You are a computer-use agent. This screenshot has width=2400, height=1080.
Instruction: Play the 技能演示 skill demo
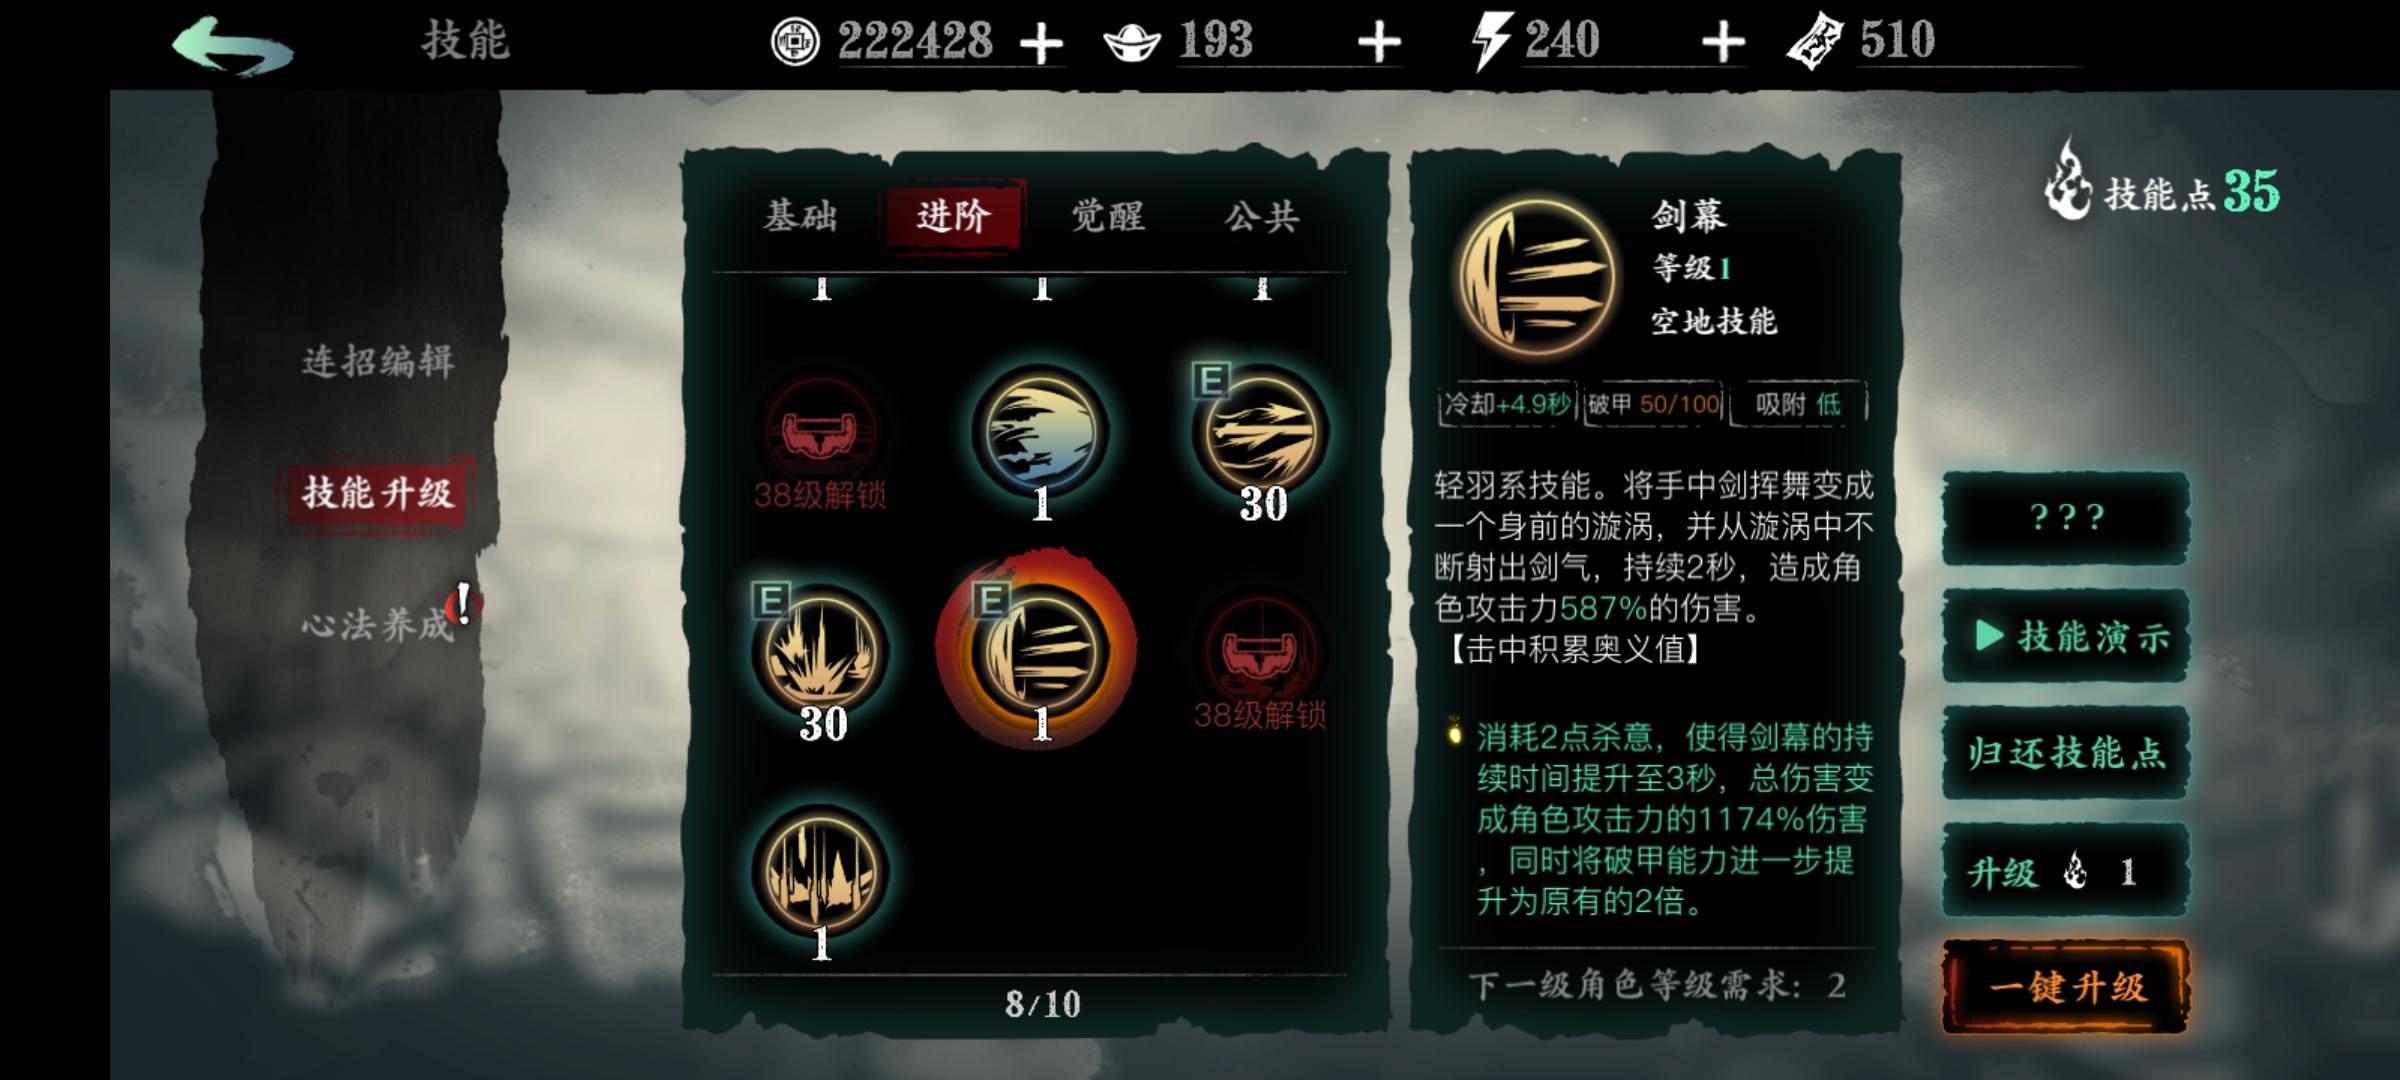(2066, 636)
